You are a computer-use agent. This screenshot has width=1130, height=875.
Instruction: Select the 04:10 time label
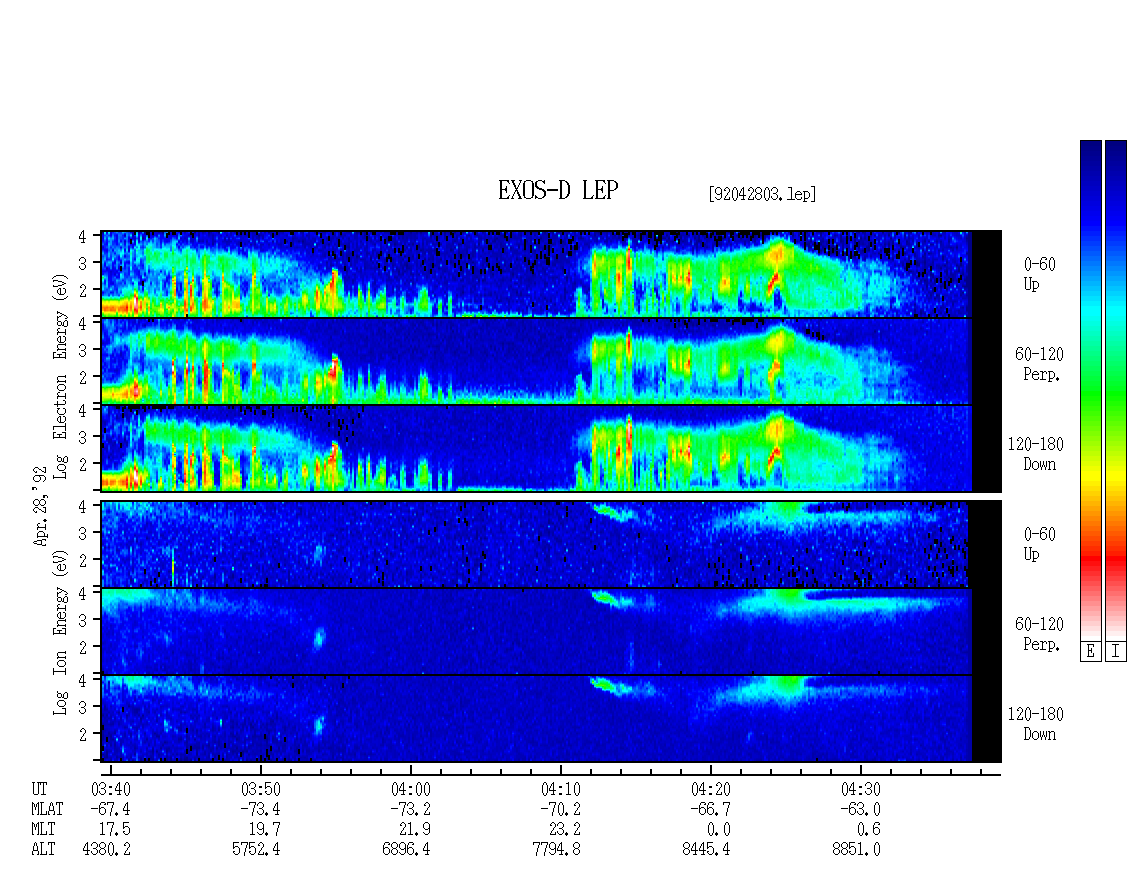(x=561, y=789)
